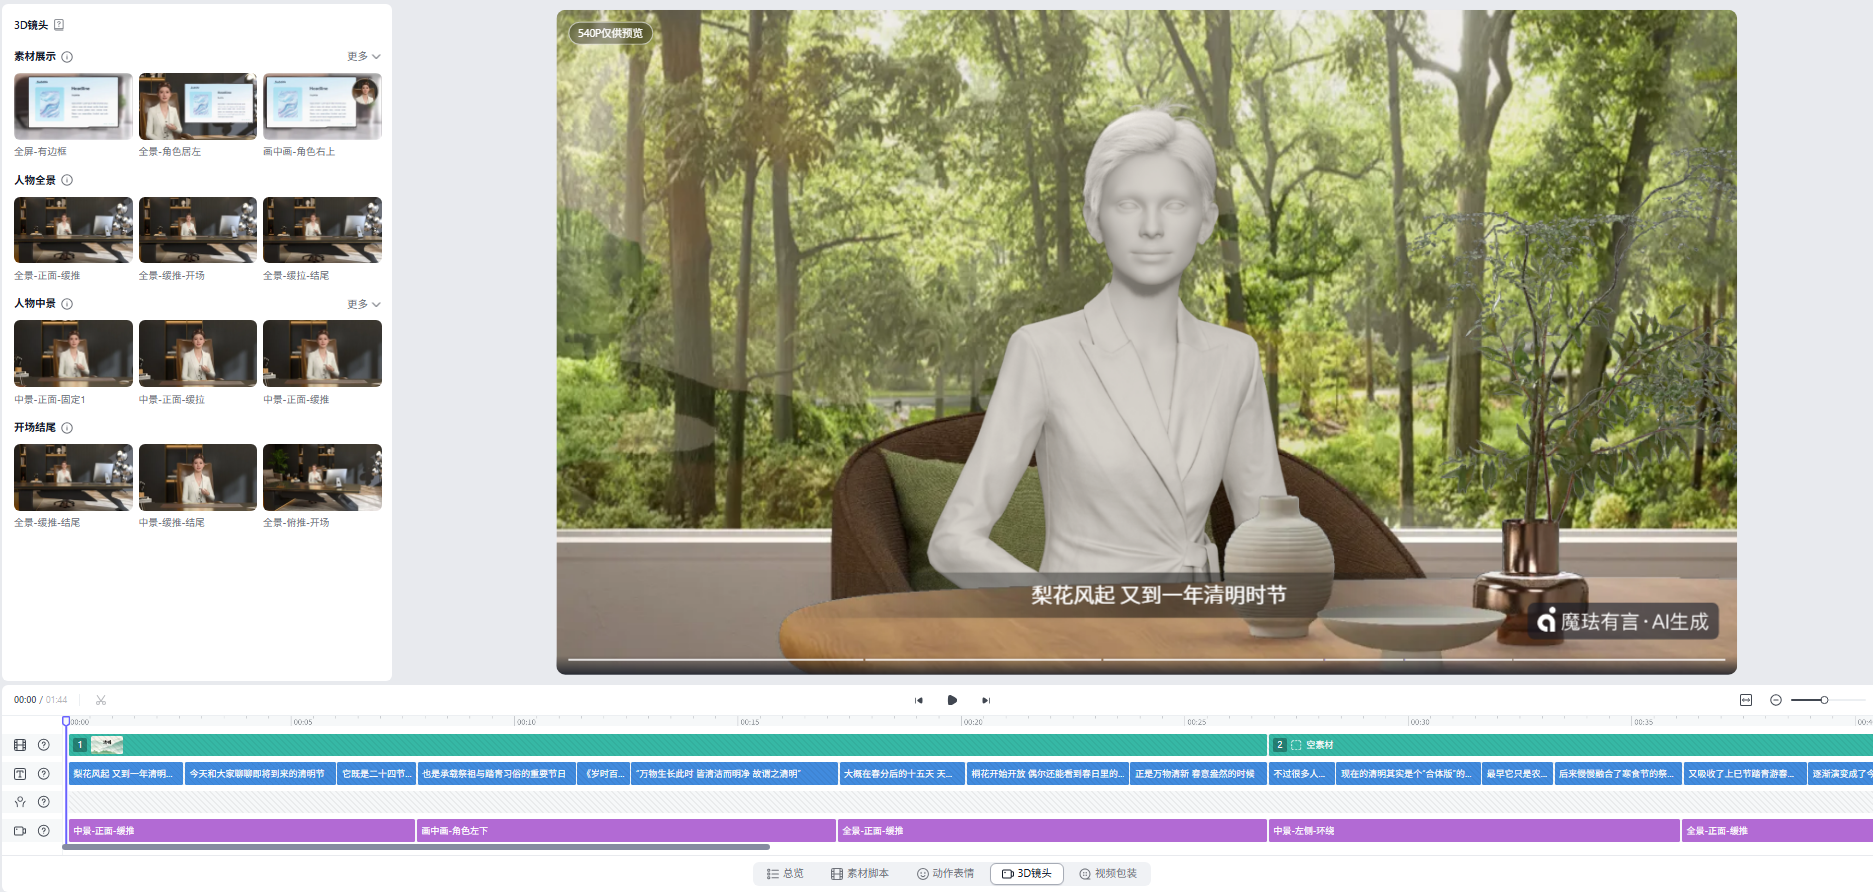Select the 全景-俯推-开场 shot thumbnail
Image resolution: width=1873 pixels, height=892 pixels.
pos(322,477)
